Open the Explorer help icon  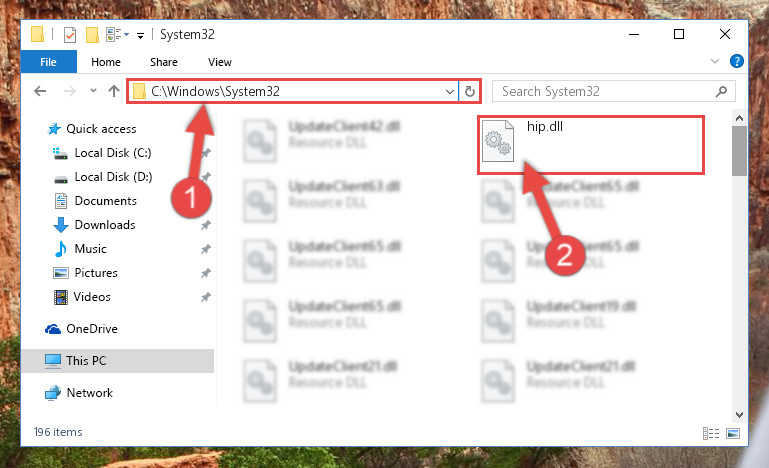click(x=736, y=61)
